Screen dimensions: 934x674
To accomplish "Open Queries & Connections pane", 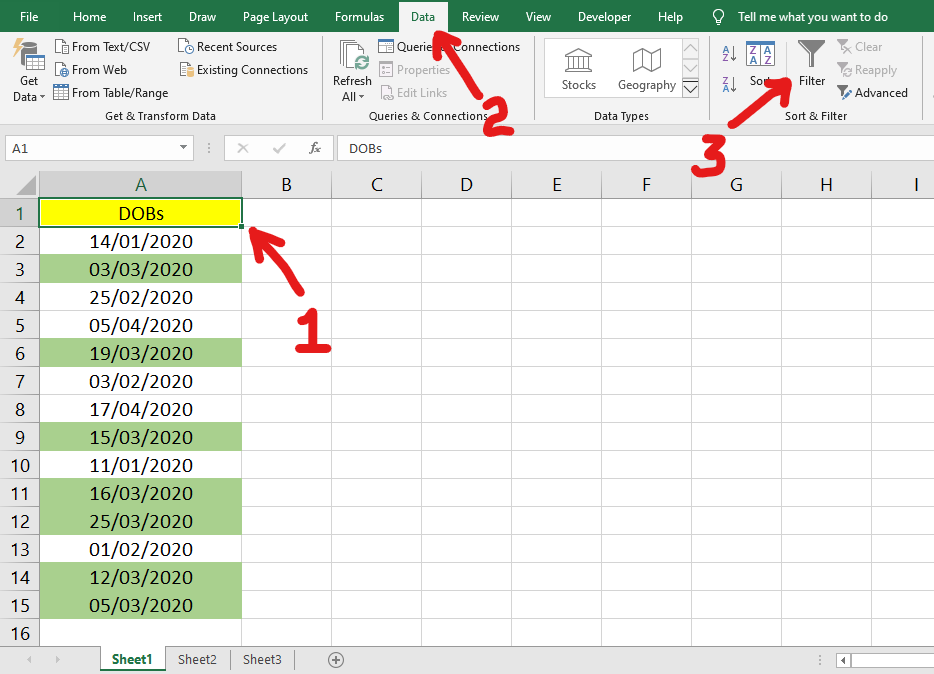I will 449,46.
